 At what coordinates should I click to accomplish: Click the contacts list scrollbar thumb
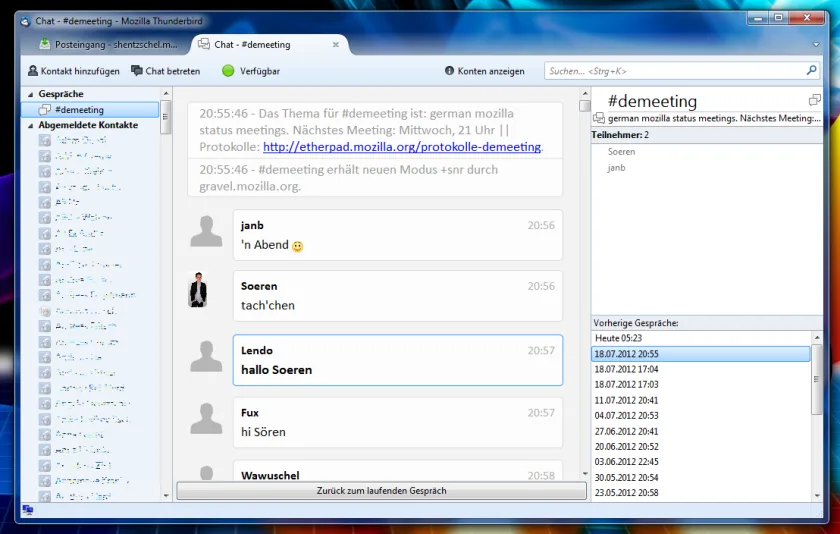[x=166, y=116]
